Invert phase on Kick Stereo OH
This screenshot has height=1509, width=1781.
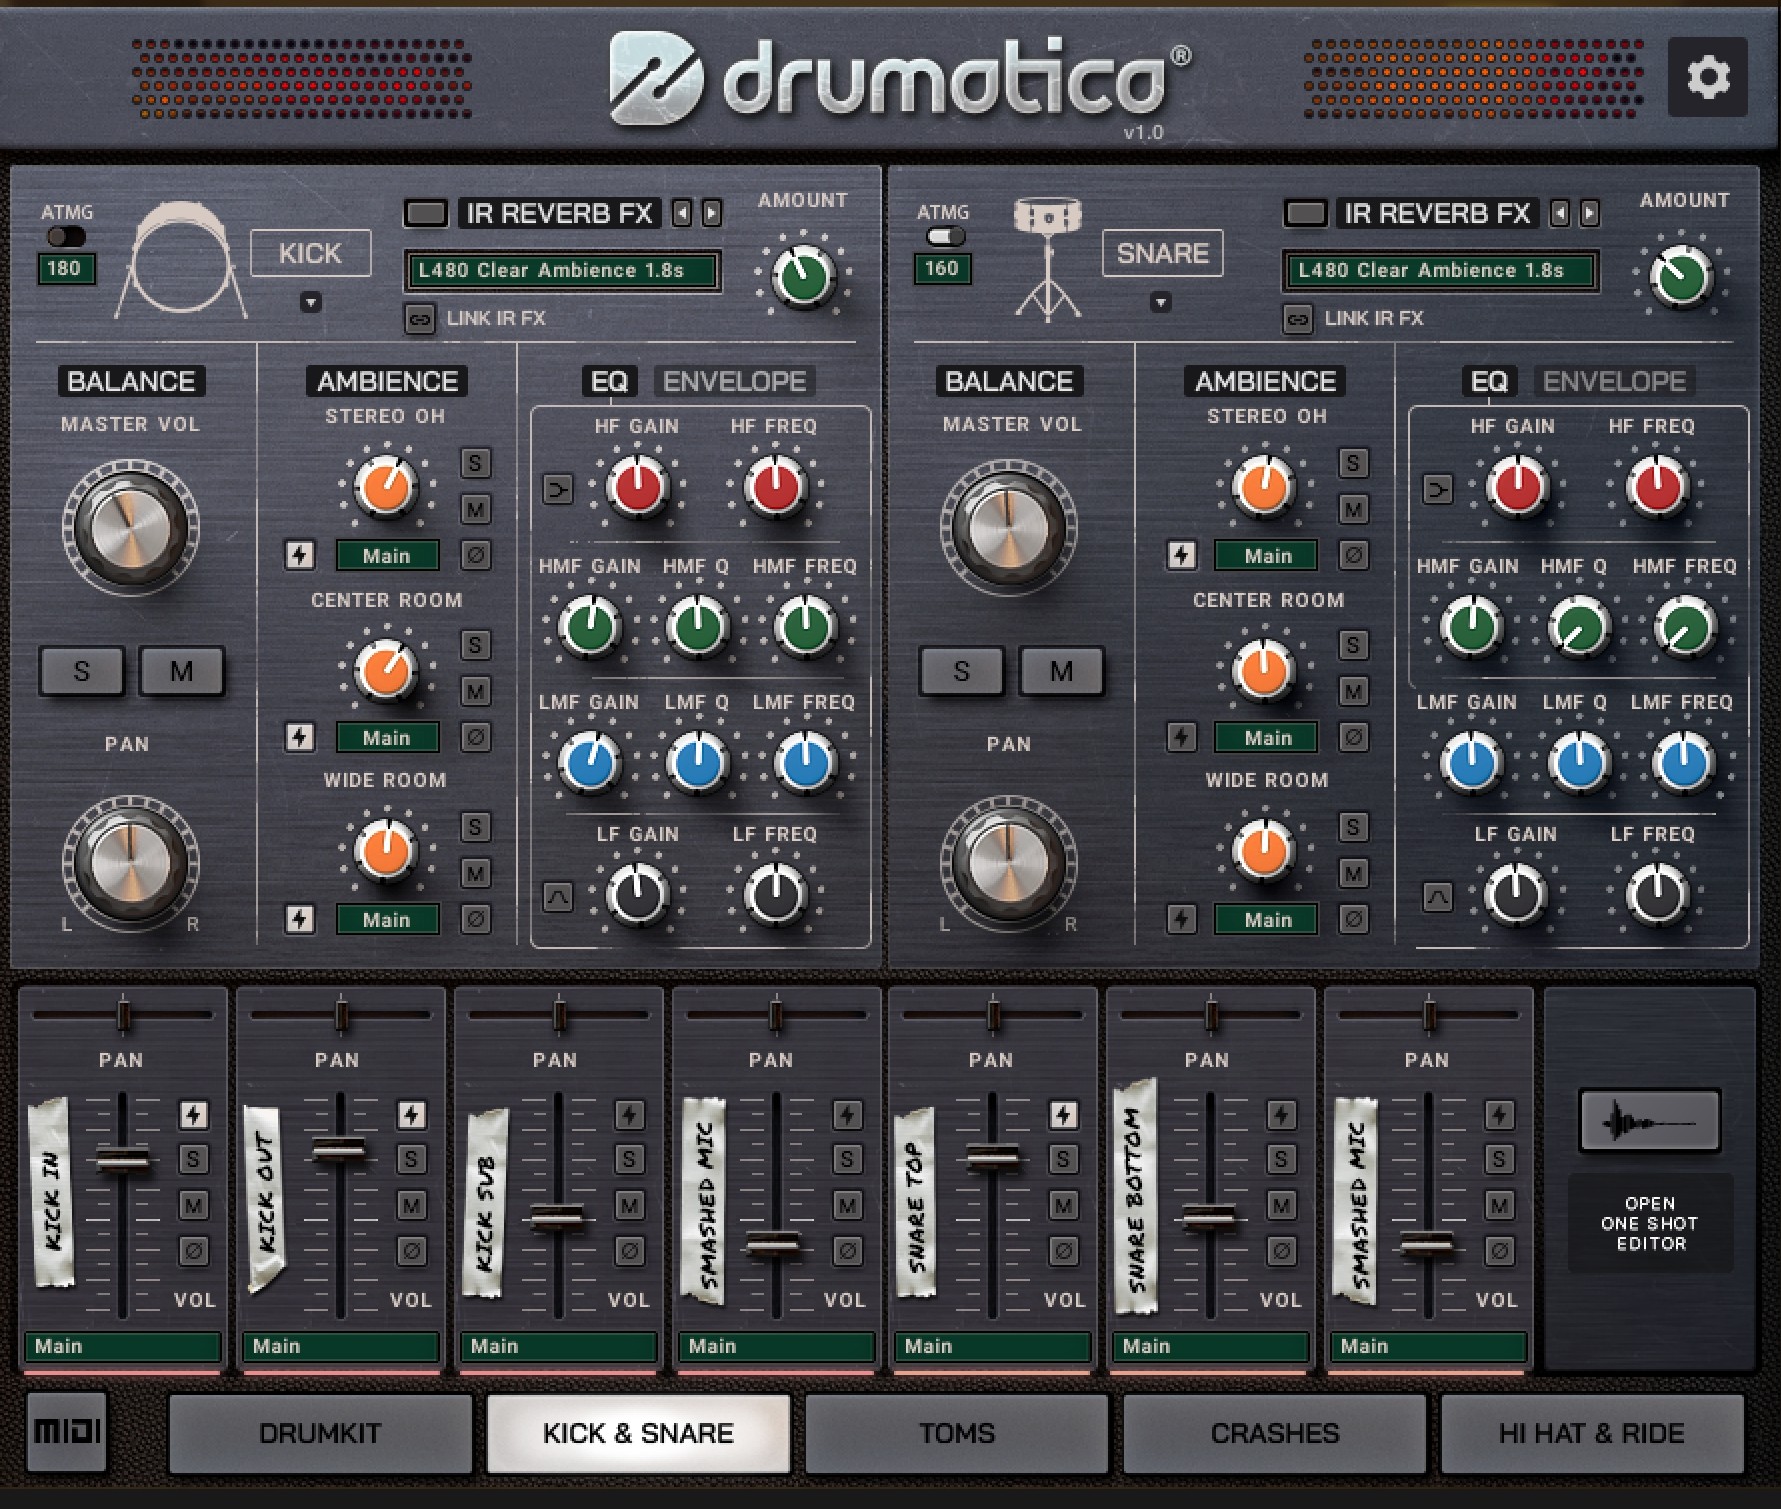tap(476, 554)
